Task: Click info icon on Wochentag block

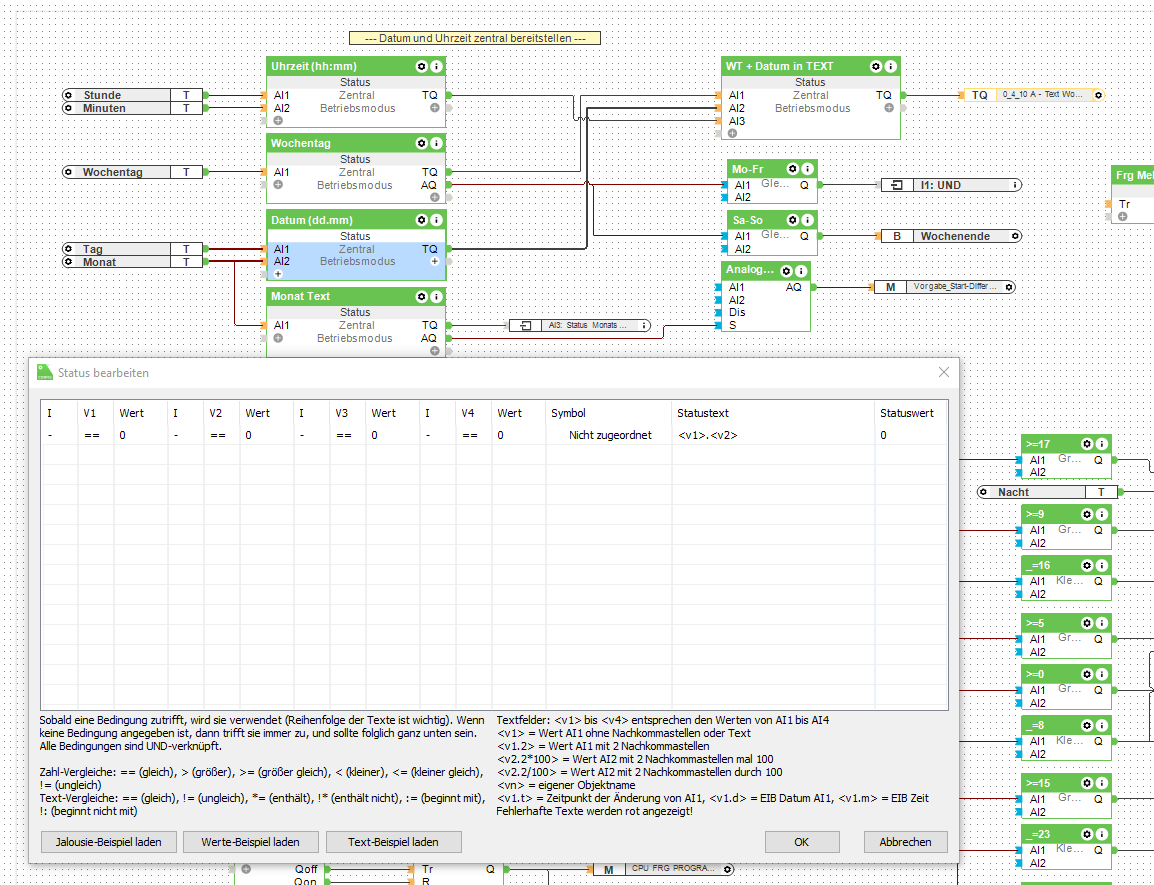Action: tap(435, 143)
